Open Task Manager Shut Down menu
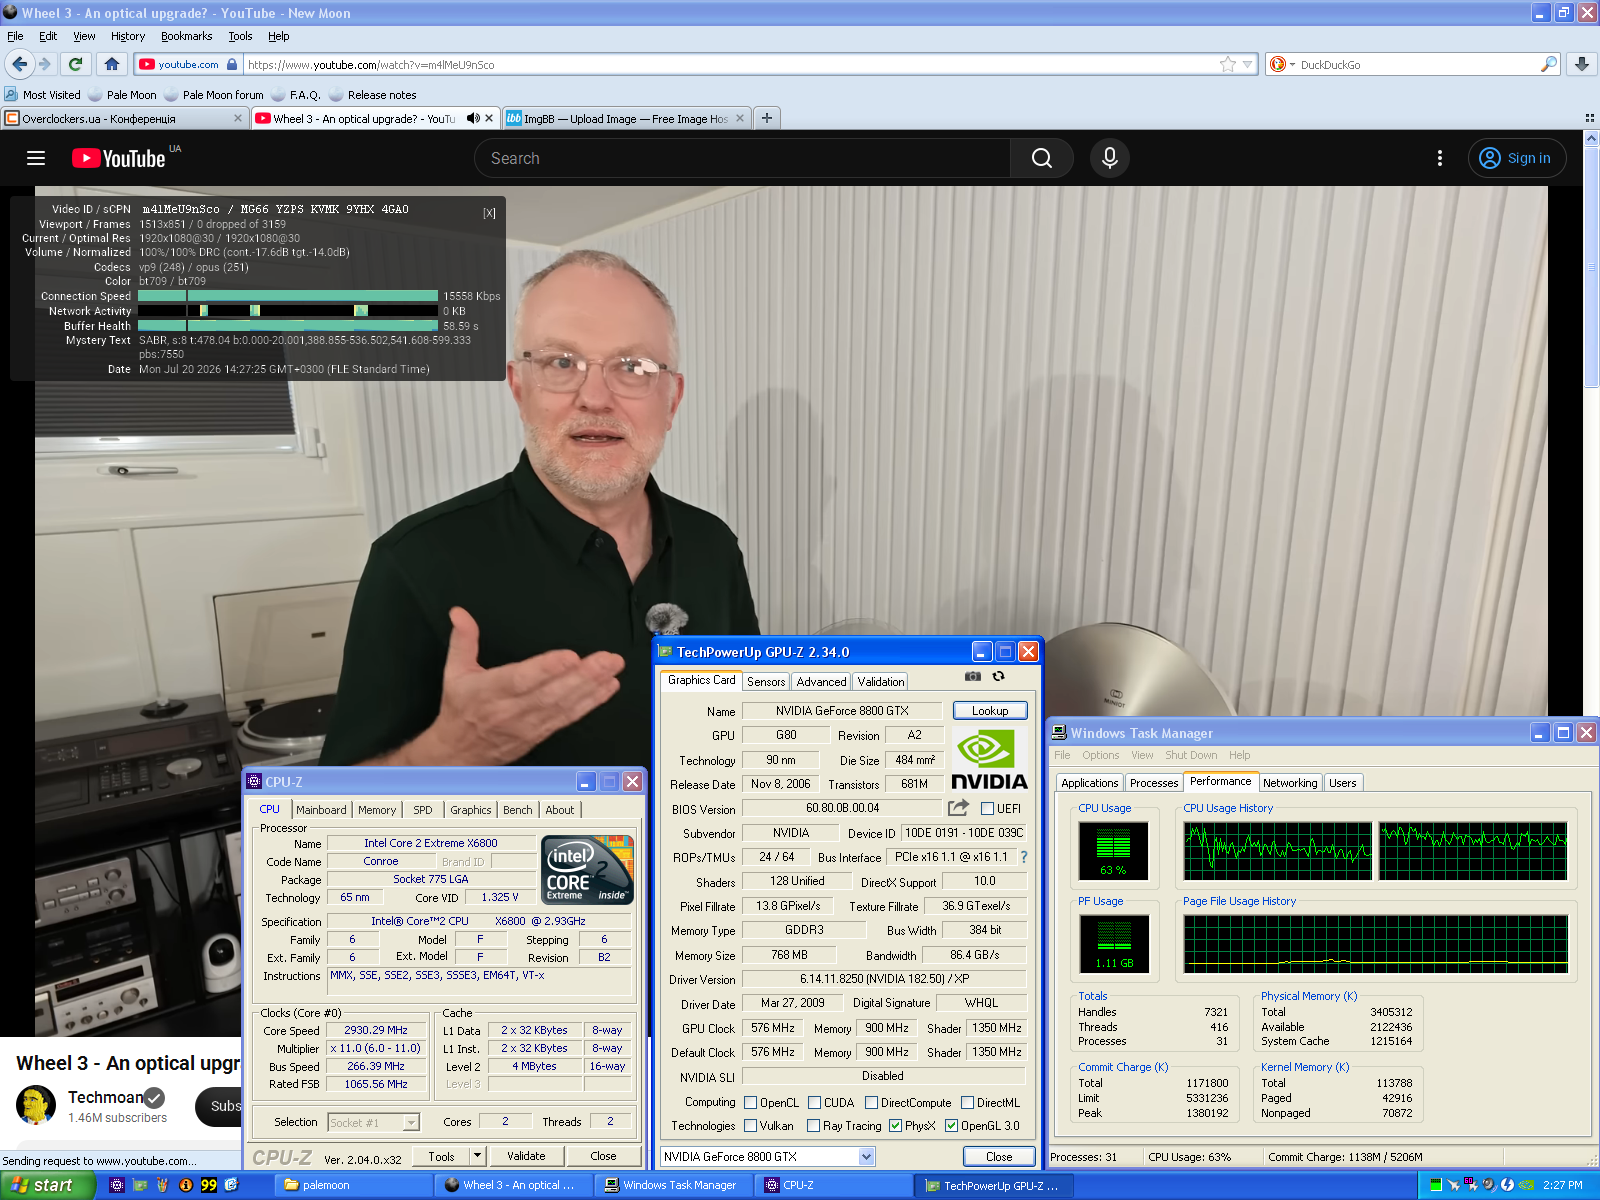1600x1200 pixels. (x=1191, y=755)
